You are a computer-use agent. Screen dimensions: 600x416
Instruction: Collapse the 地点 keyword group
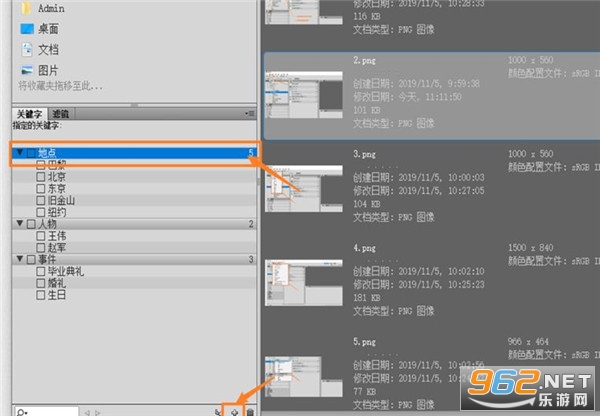20,152
